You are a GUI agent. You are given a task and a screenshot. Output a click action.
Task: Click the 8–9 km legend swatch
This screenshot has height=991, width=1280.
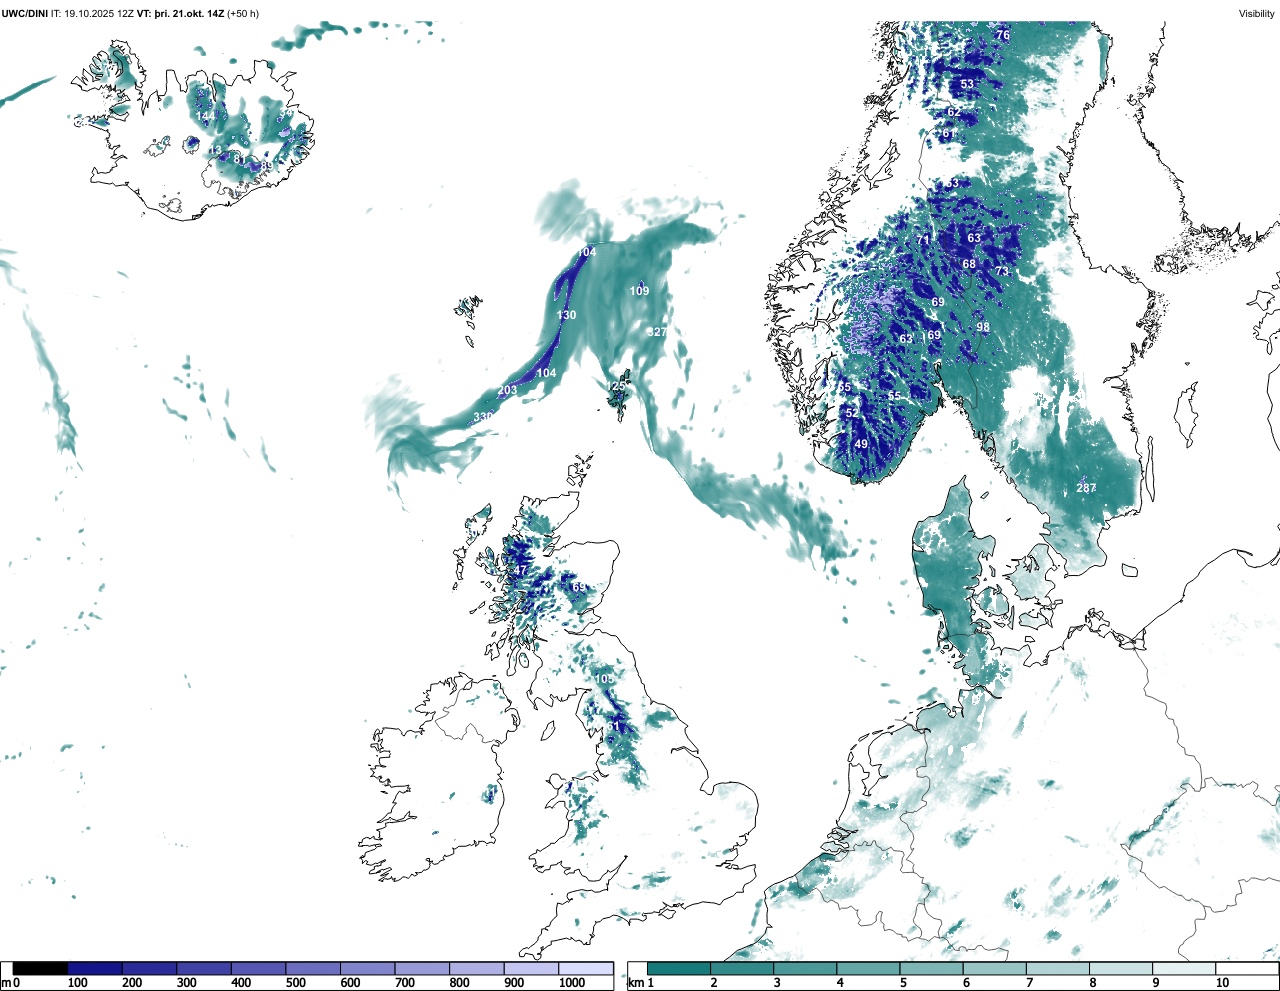click(x=1120, y=968)
